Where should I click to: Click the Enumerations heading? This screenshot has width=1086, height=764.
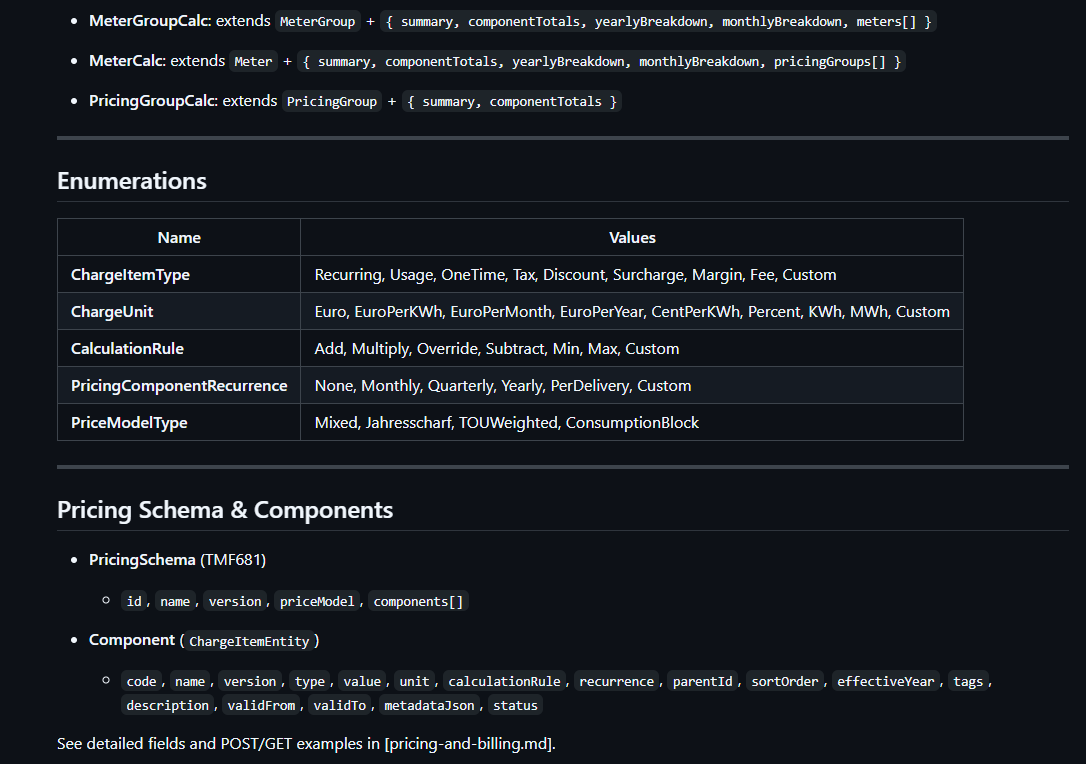tap(132, 181)
